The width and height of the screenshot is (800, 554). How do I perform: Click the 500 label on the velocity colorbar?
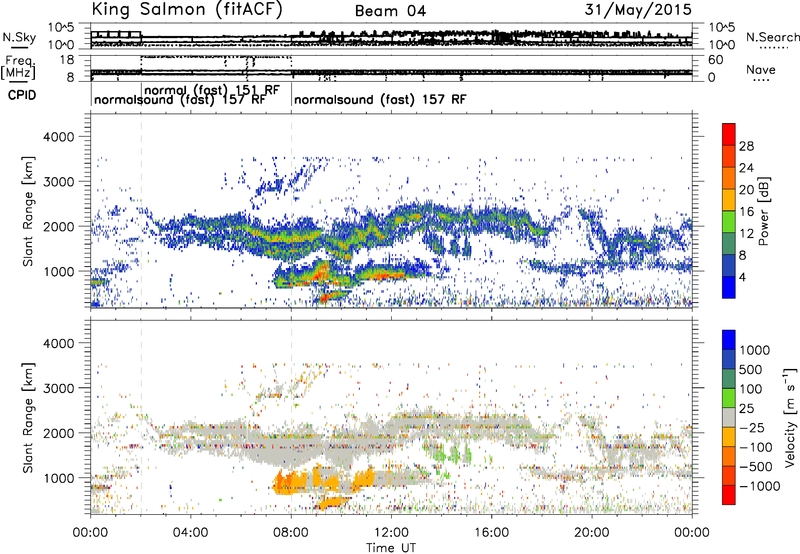tap(751, 370)
